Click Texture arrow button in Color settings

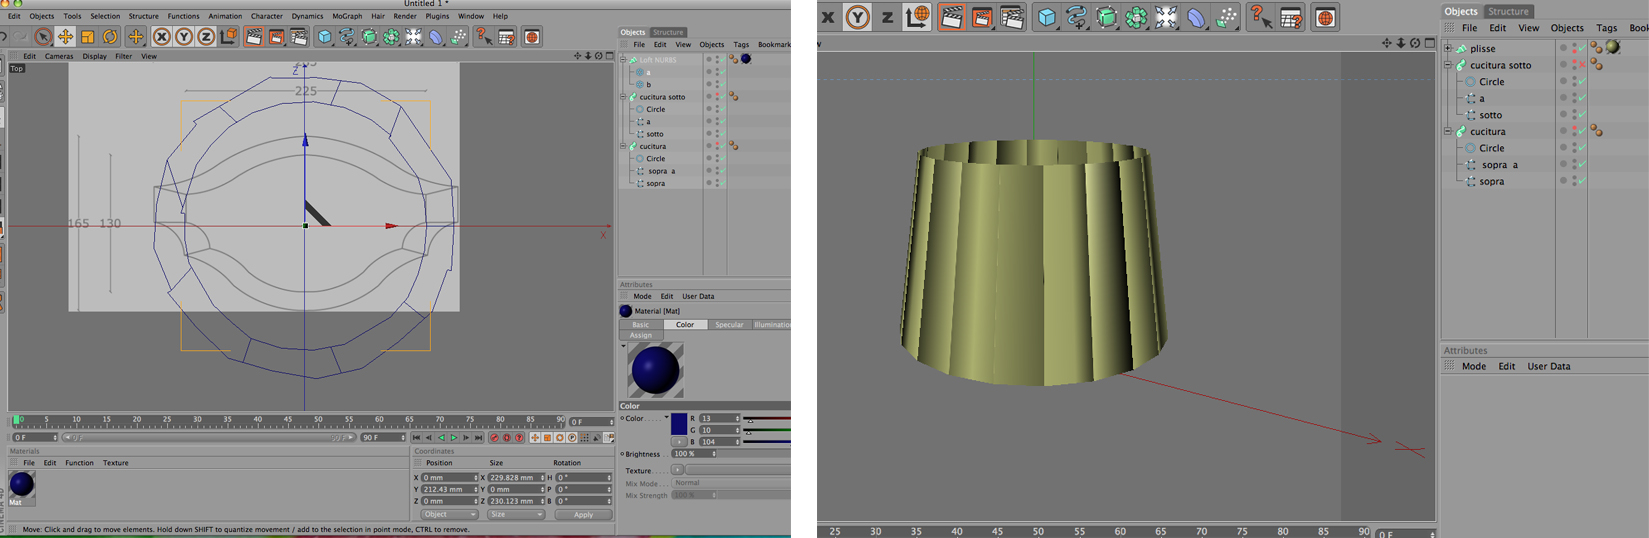(x=677, y=469)
